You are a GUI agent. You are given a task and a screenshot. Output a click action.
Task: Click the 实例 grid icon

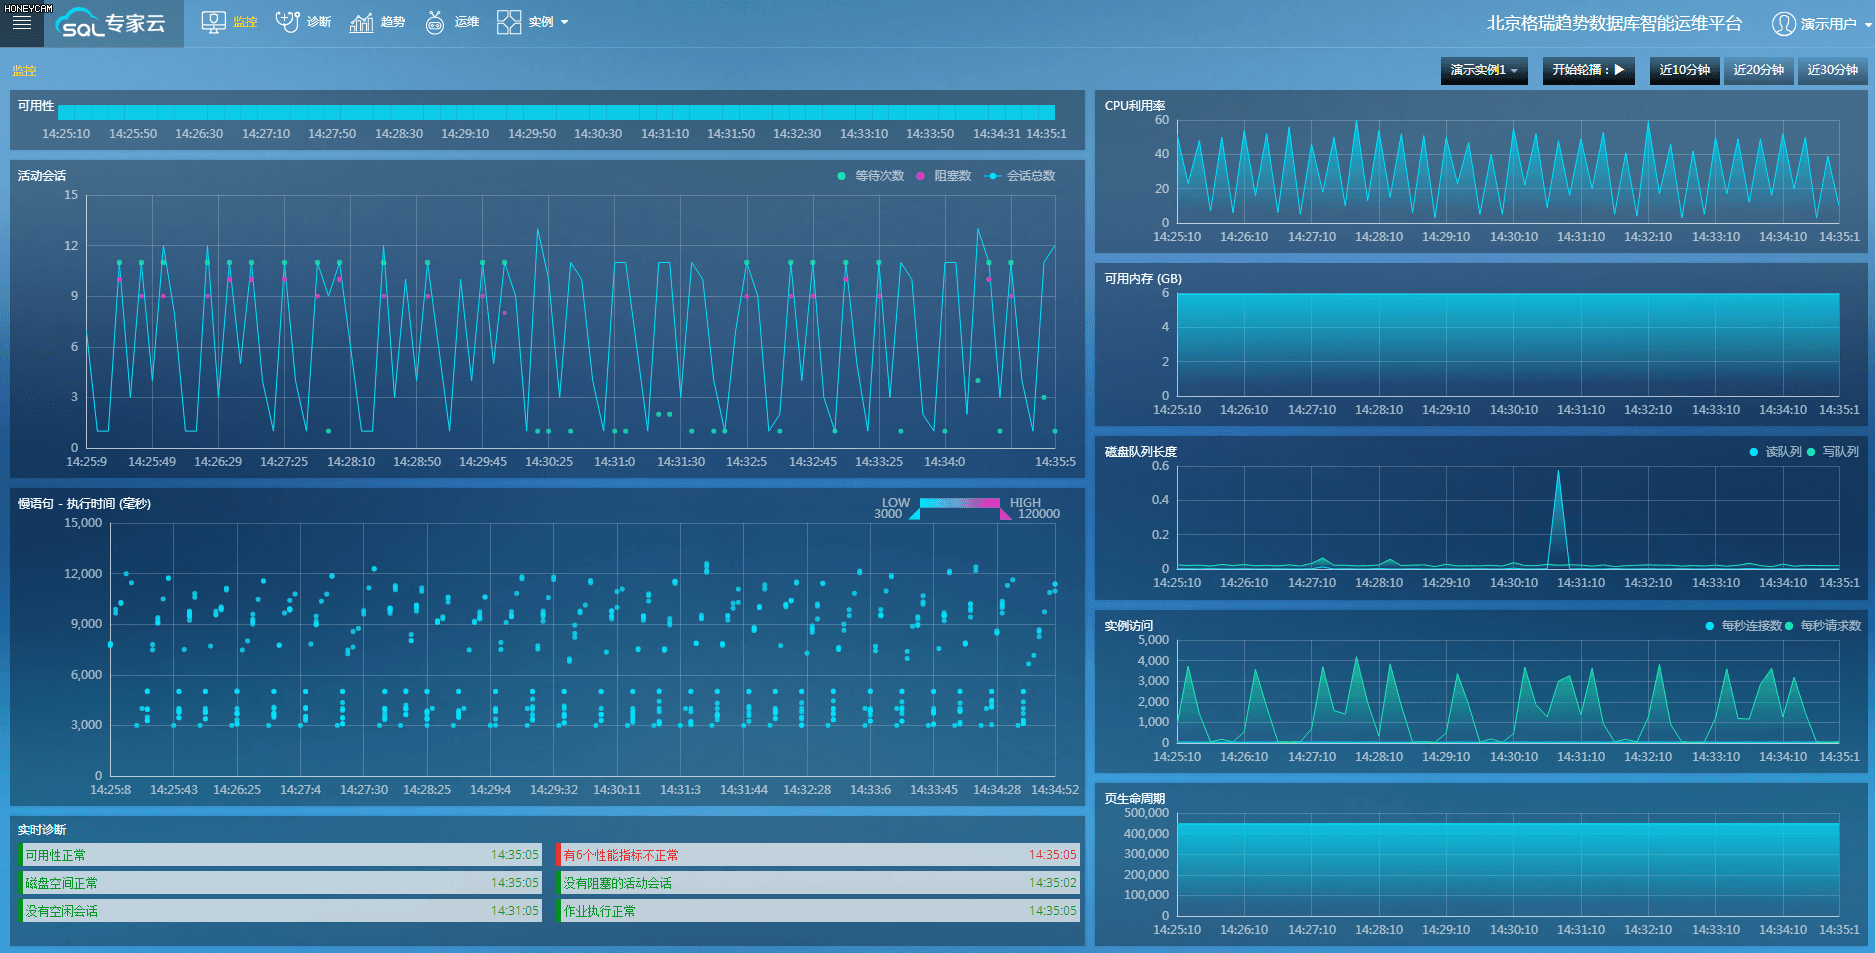tap(509, 22)
